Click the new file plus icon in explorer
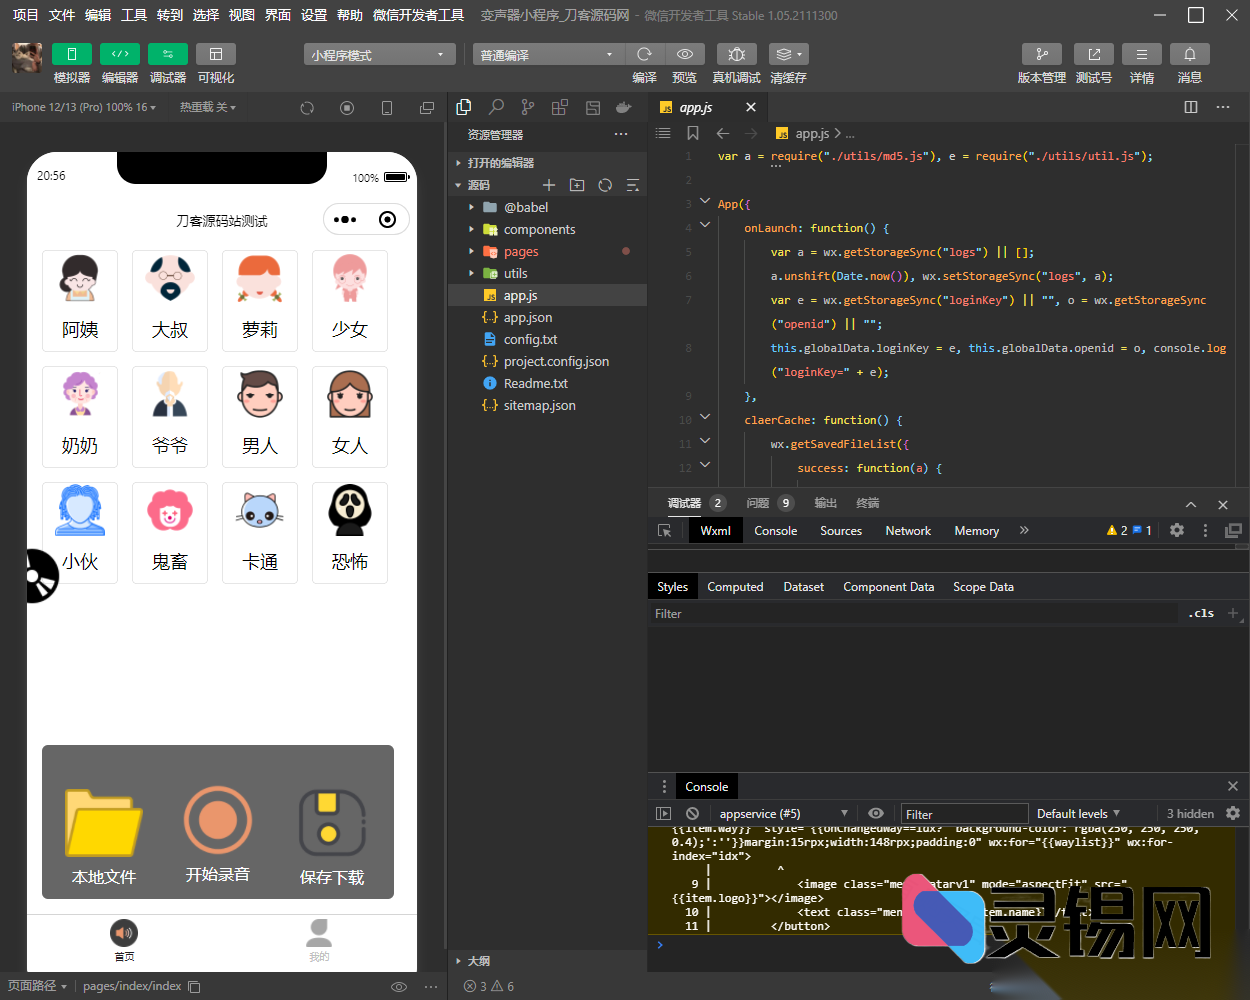 (x=548, y=185)
